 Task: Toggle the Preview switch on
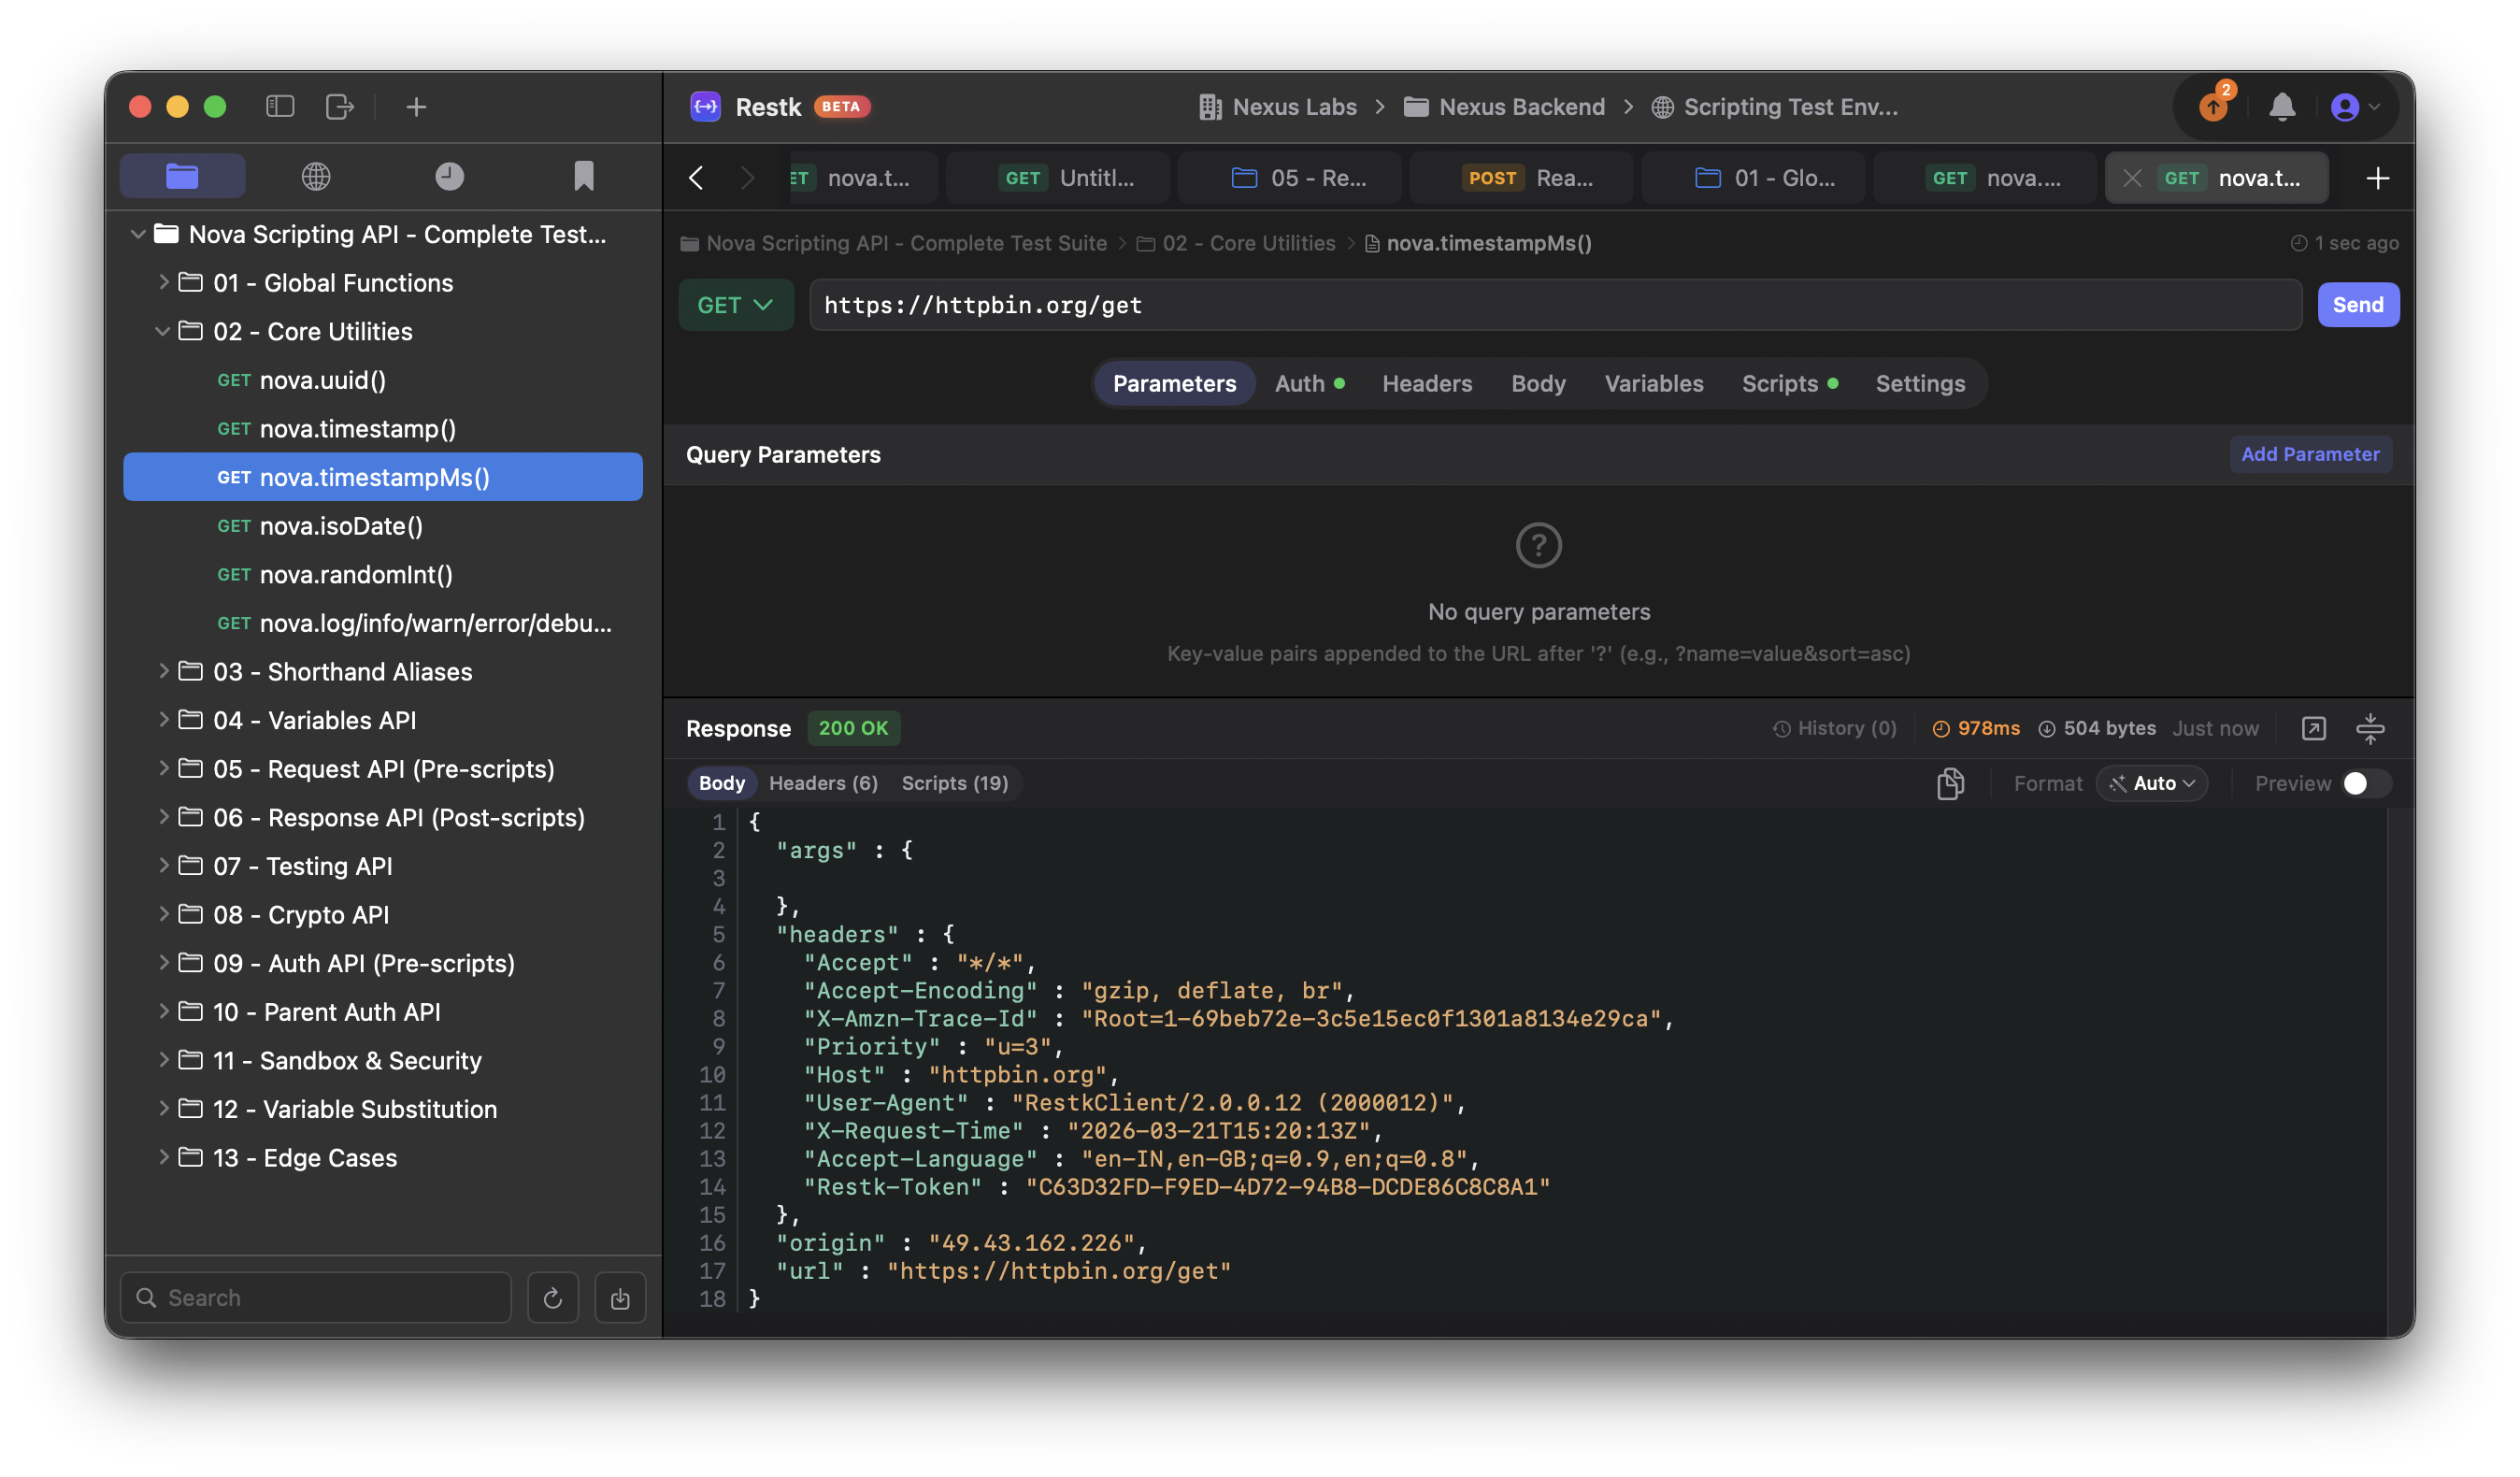(x=2365, y=783)
